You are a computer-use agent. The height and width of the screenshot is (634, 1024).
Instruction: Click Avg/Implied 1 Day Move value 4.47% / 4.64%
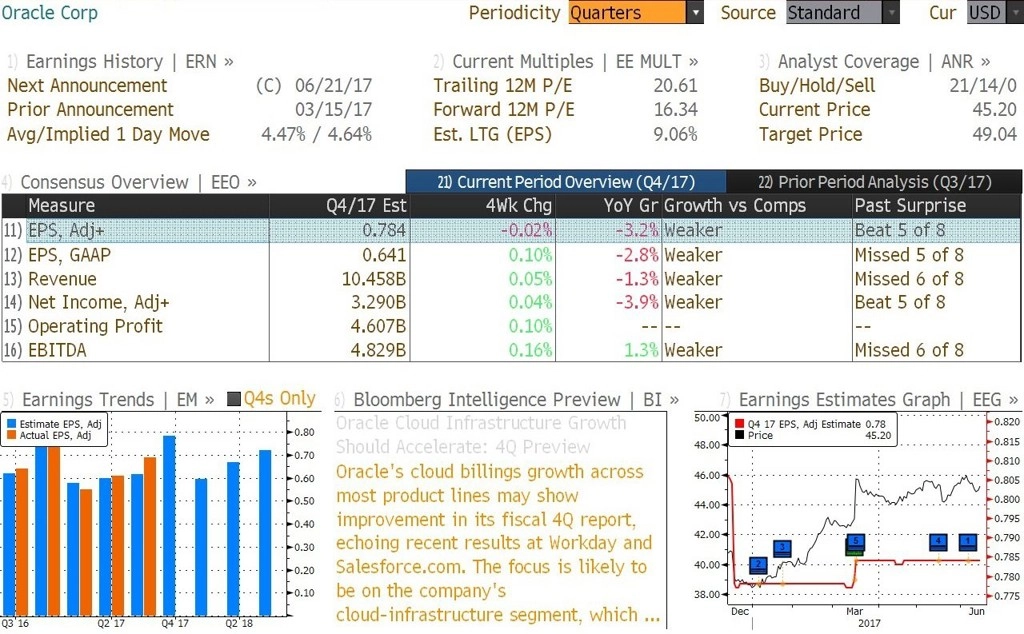[317, 135]
